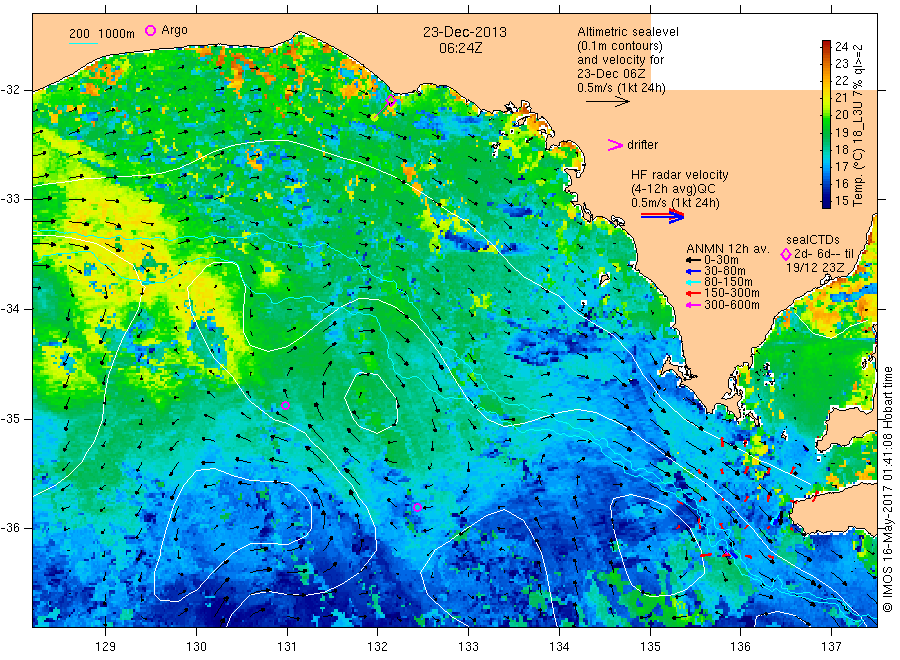Screen dimensions: 900x660
Task: Click the red and blue HF radar arrow
Action: [x=662, y=216]
